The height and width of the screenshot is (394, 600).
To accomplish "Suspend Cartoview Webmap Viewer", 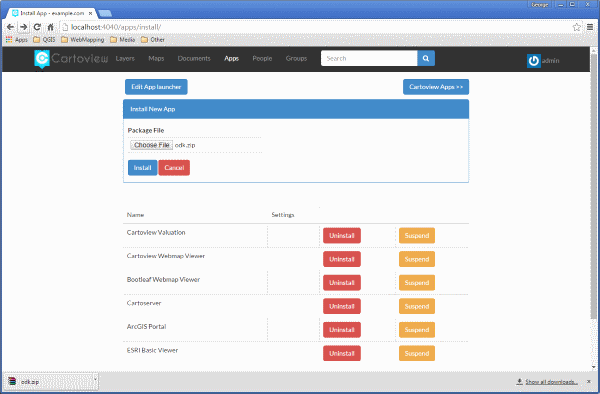I will coord(417,259).
